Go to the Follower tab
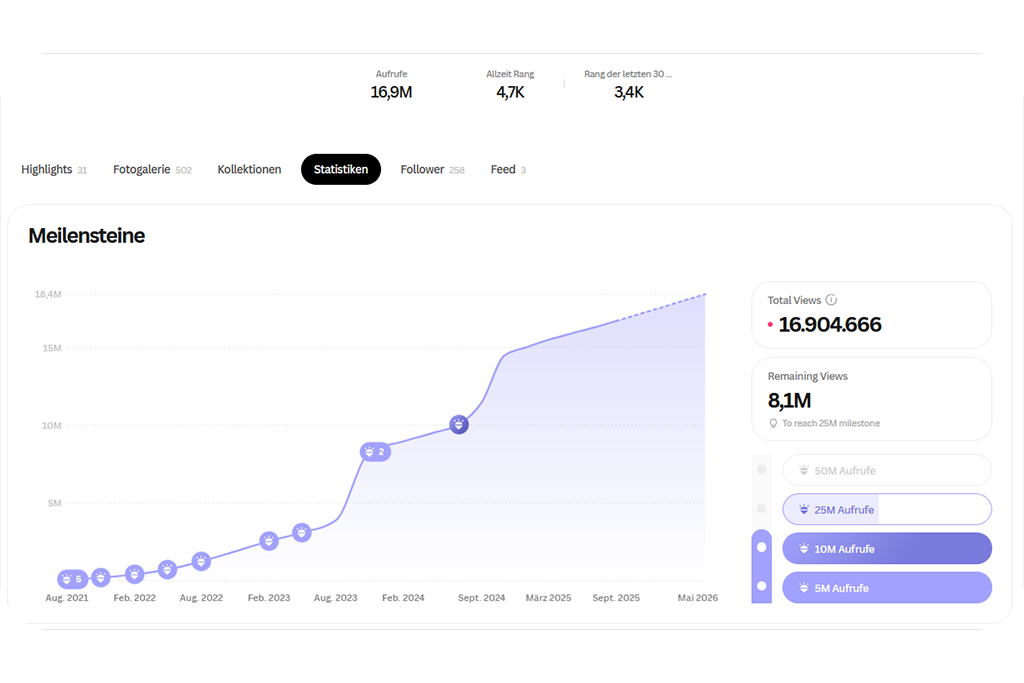The height and width of the screenshot is (683, 1024). (422, 170)
